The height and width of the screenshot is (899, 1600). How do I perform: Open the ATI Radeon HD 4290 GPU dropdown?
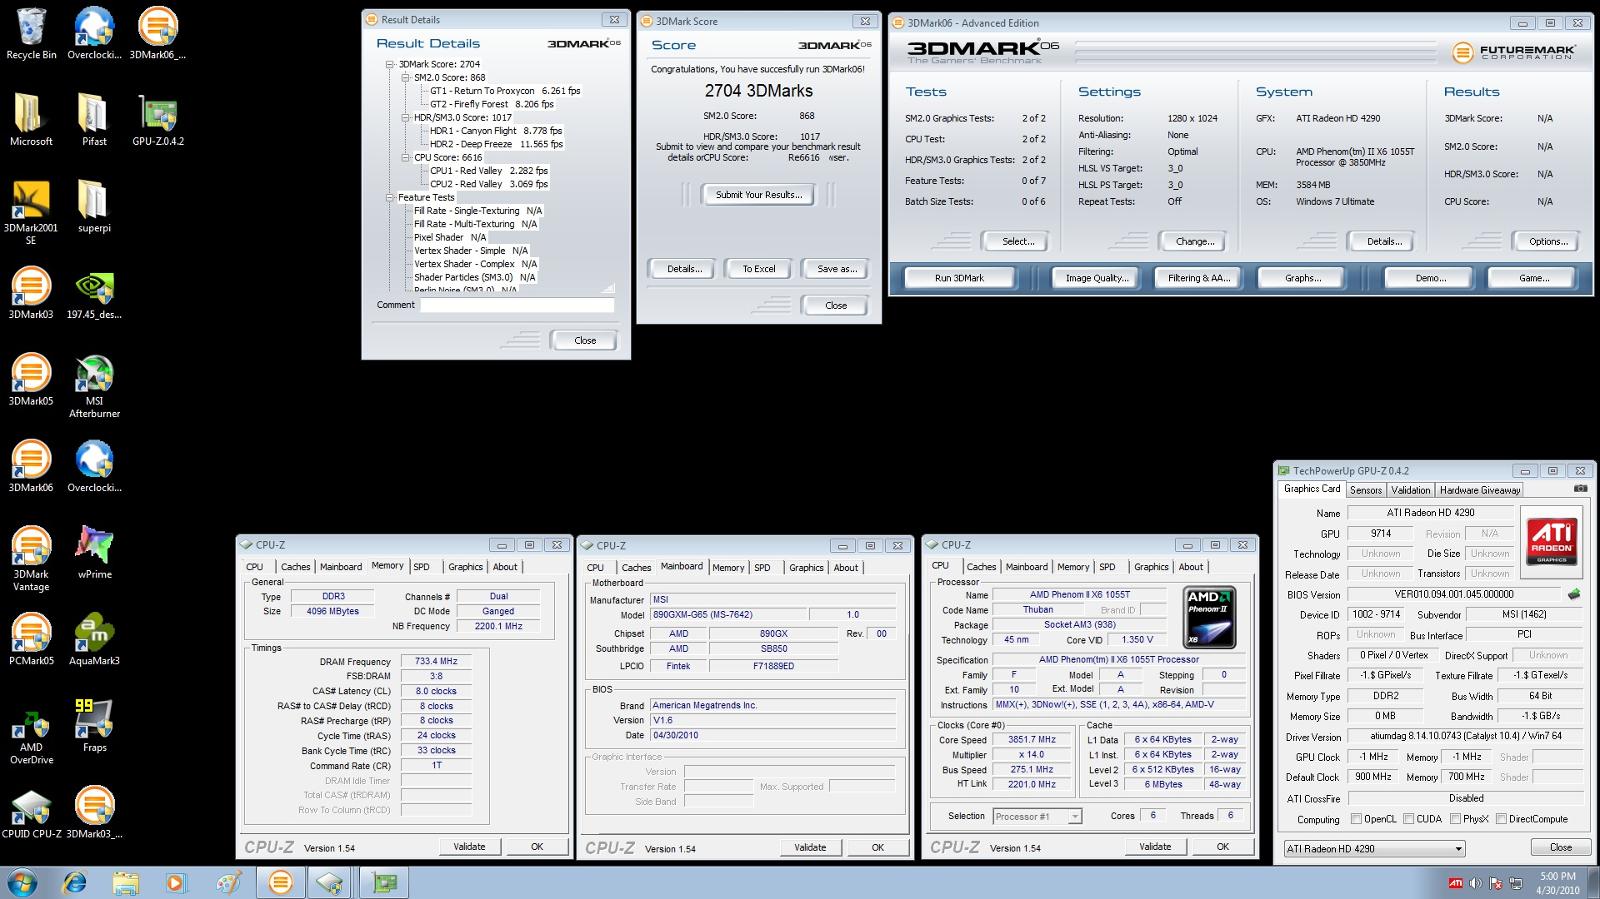pos(1374,848)
